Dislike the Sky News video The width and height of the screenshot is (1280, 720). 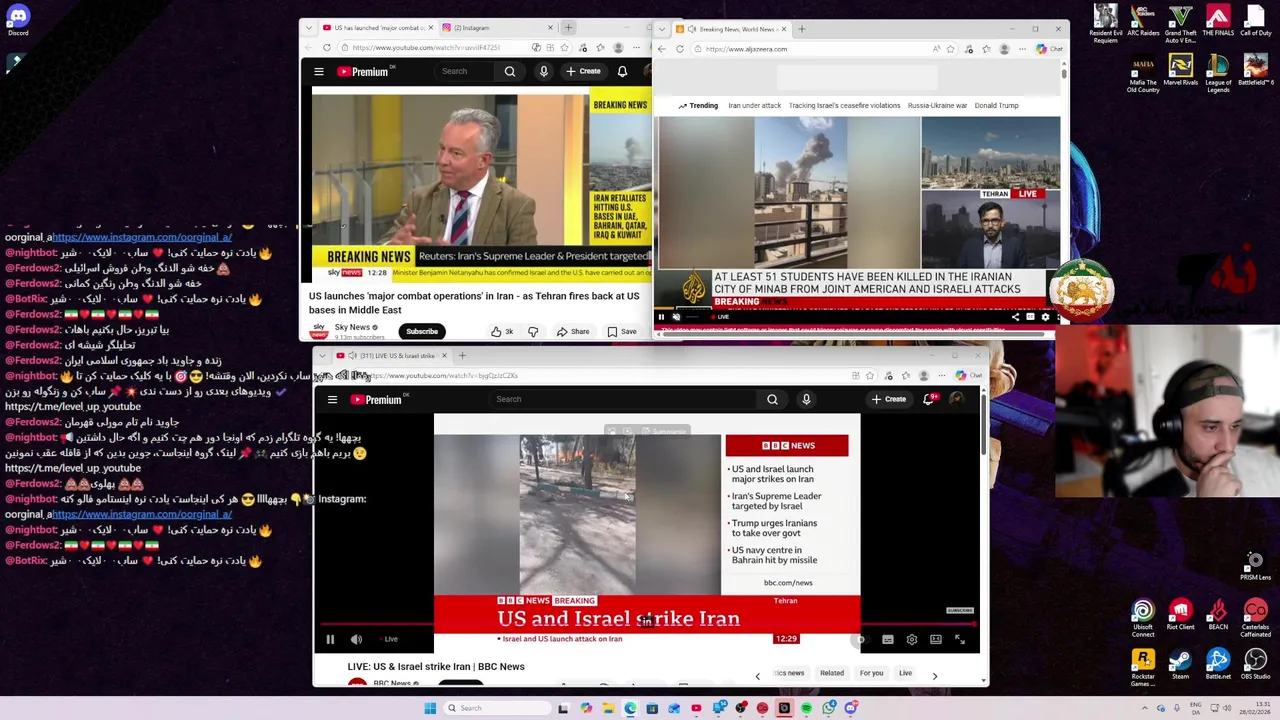click(533, 331)
